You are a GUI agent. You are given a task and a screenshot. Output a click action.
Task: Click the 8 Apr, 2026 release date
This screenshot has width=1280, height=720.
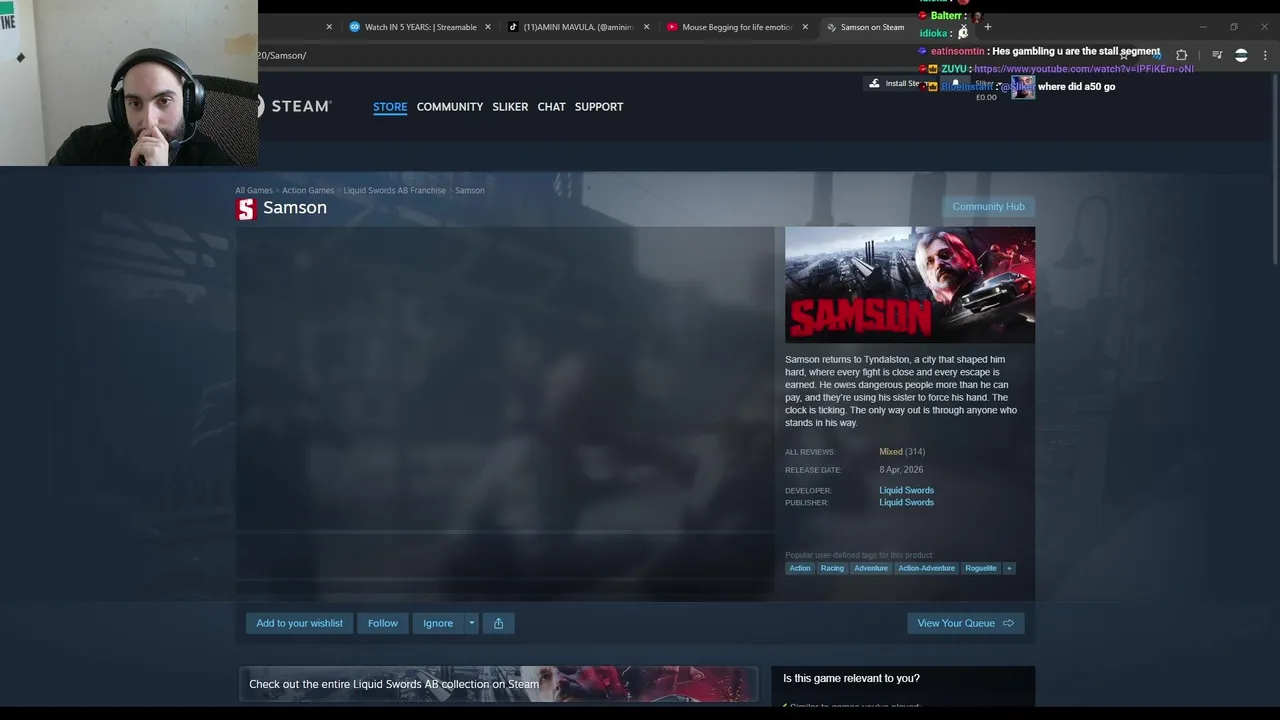tap(901, 469)
